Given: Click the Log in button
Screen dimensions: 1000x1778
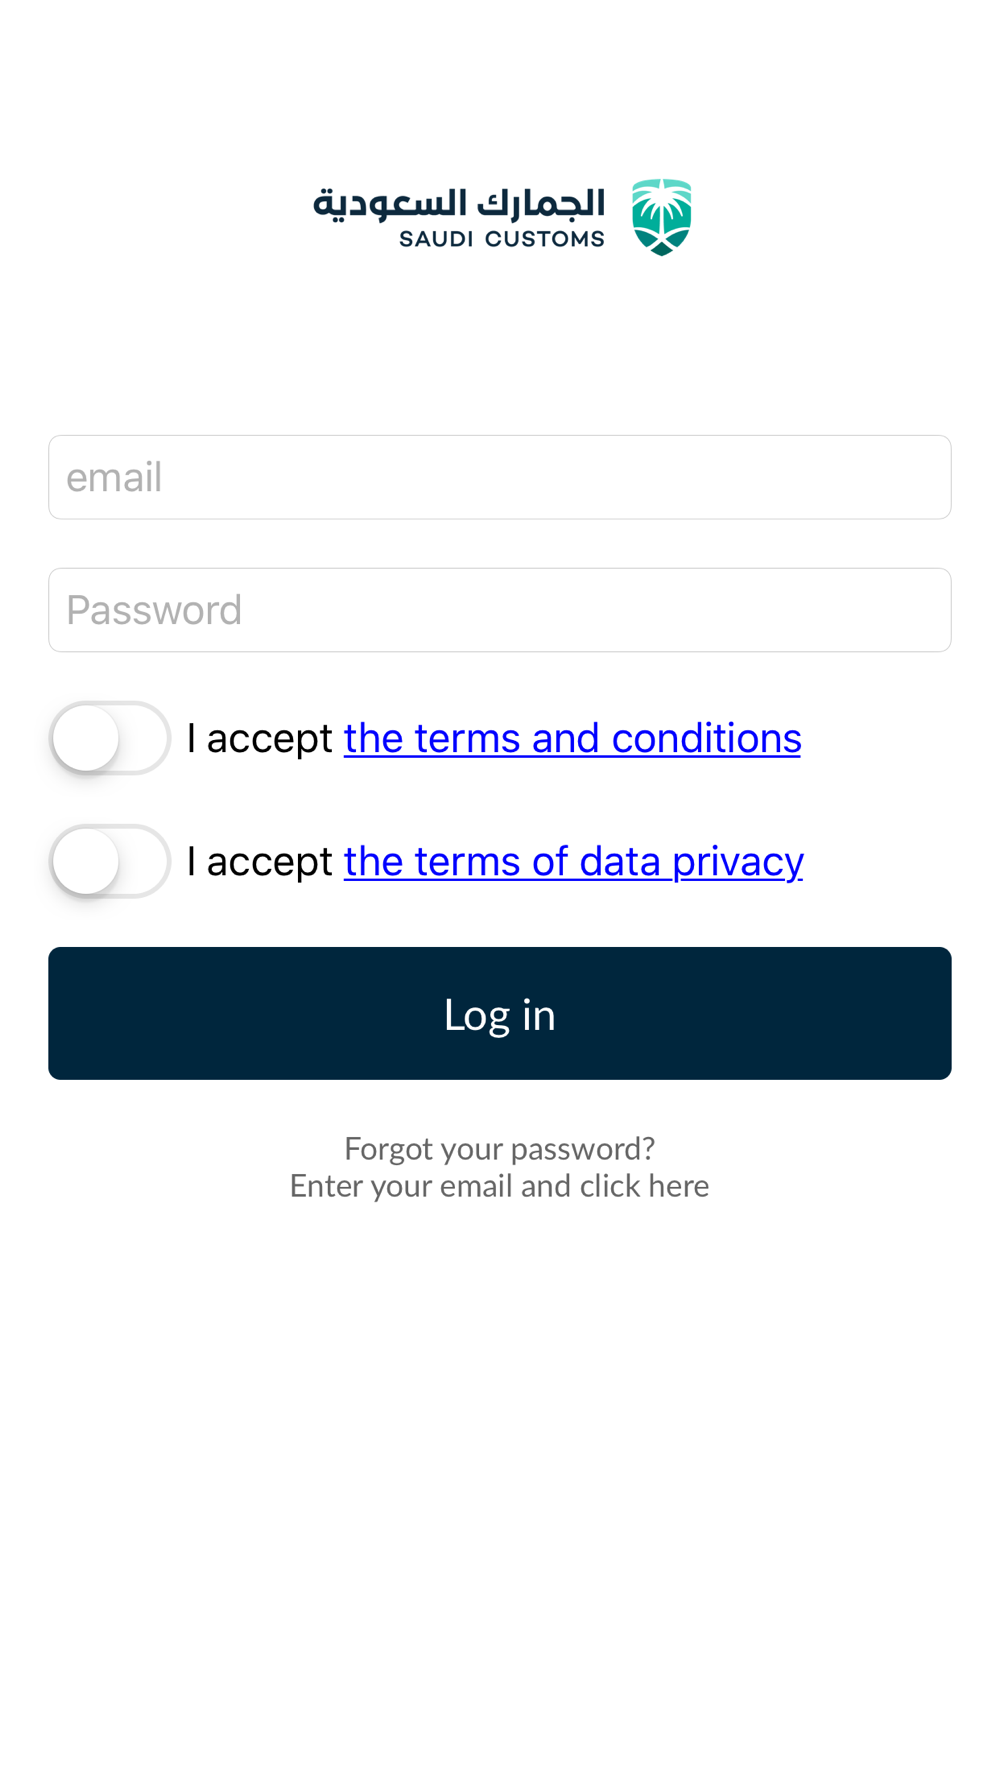Looking at the screenshot, I should coord(500,1013).
